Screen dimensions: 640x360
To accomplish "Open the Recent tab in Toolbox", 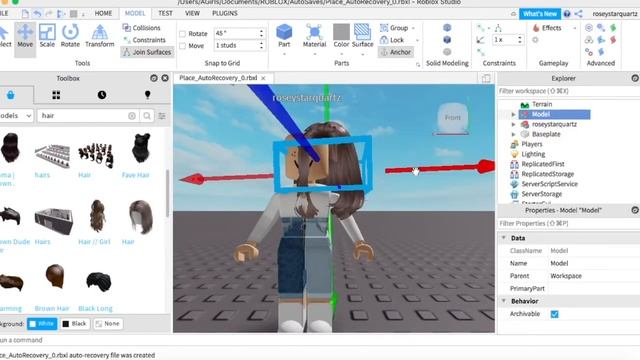I will tap(102, 95).
